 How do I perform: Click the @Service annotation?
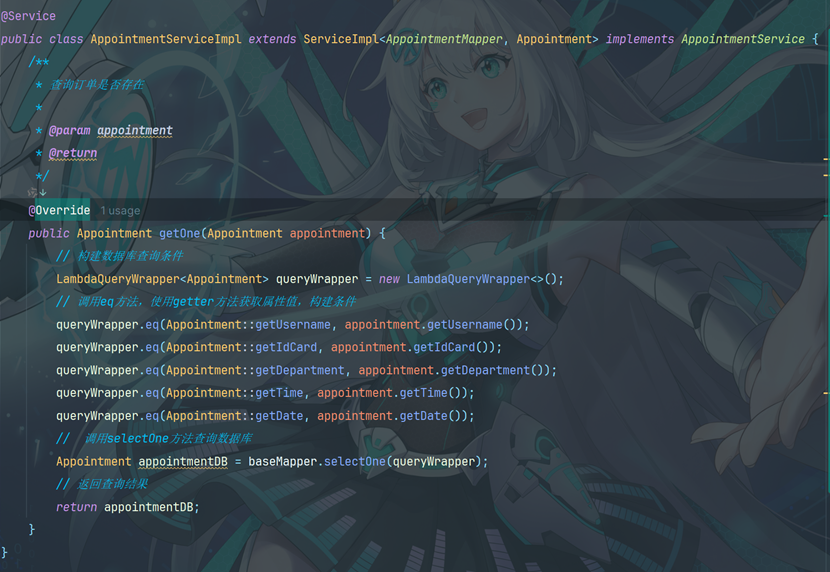[28, 16]
